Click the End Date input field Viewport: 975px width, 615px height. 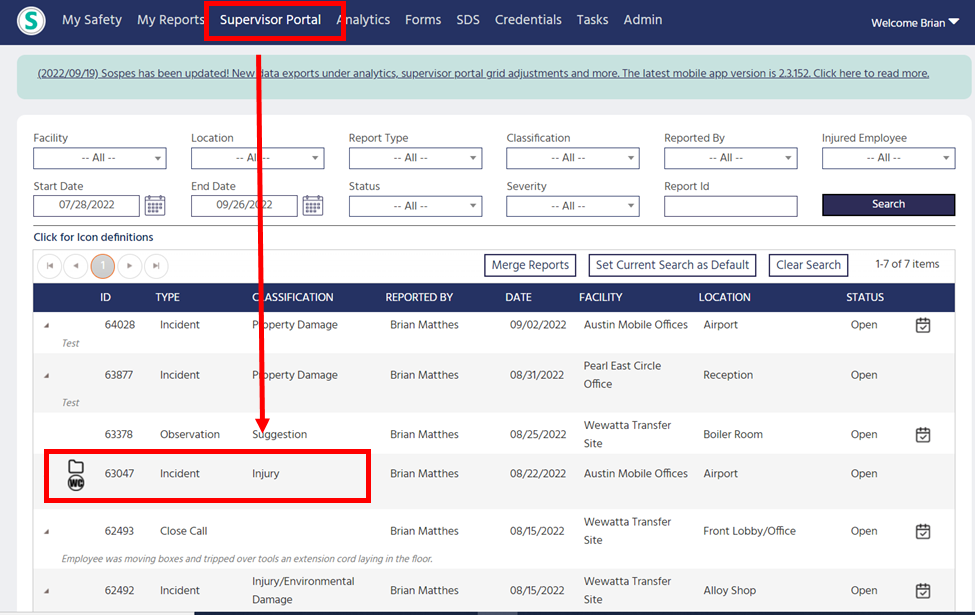coord(244,205)
